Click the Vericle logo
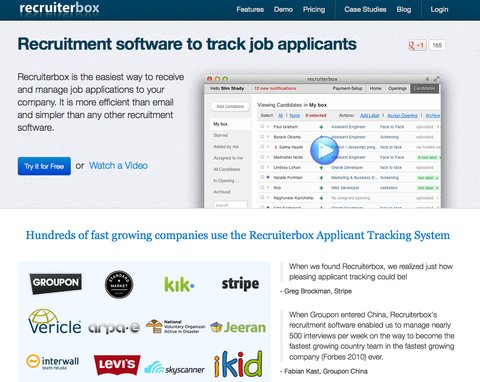480x382 pixels. [54, 322]
